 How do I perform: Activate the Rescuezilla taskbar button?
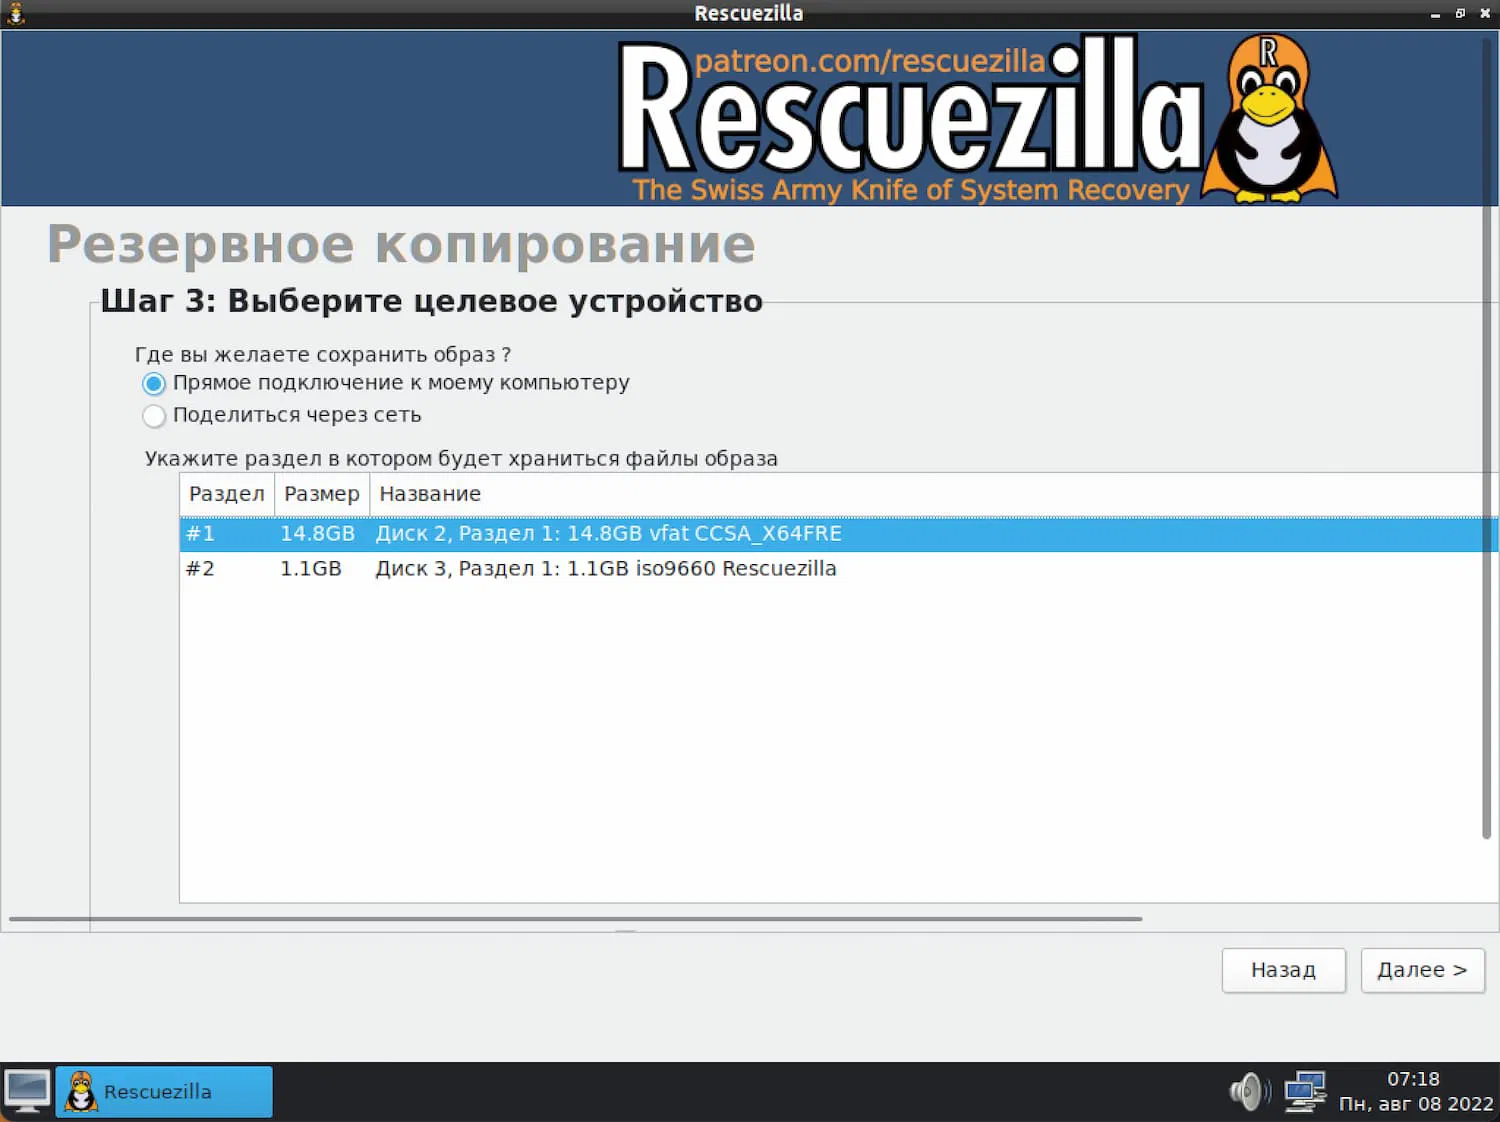[164, 1091]
